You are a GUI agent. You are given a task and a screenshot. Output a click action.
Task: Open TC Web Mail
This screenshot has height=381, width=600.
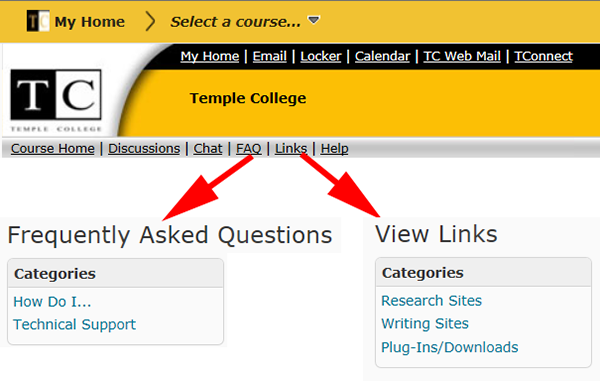462,56
